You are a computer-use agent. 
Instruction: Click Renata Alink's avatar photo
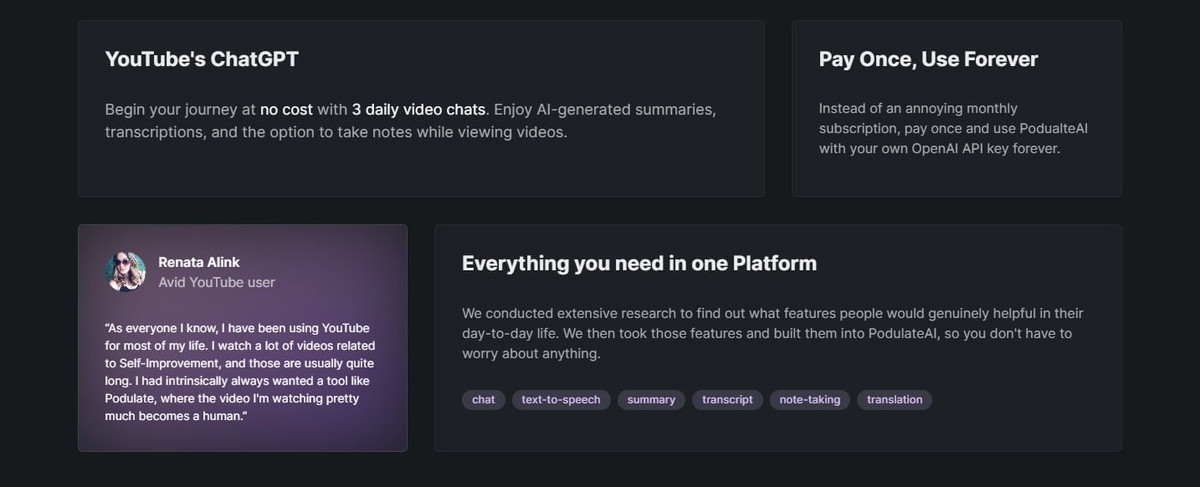click(x=126, y=272)
